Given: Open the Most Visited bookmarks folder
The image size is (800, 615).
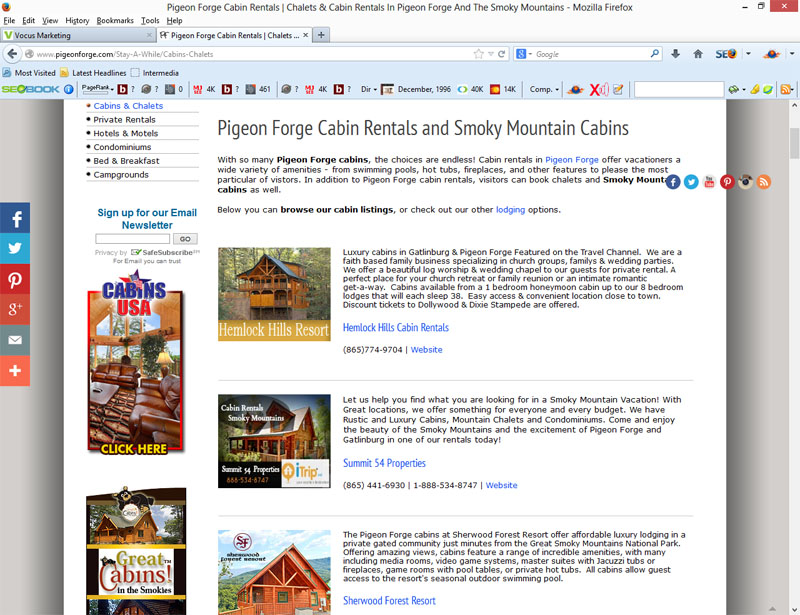Looking at the screenshot, I should [x=29, y=73].
